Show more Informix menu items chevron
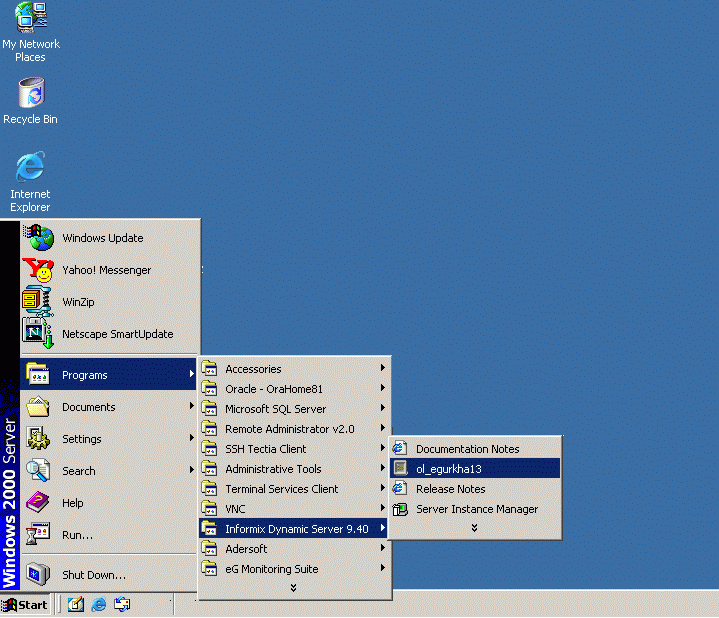Viewport: 719px width, 618px height. click(475, 528)
